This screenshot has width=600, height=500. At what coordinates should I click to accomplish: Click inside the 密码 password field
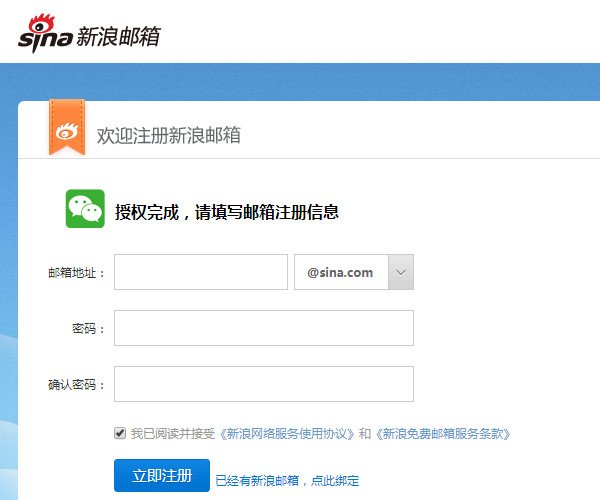coord(264,328)
